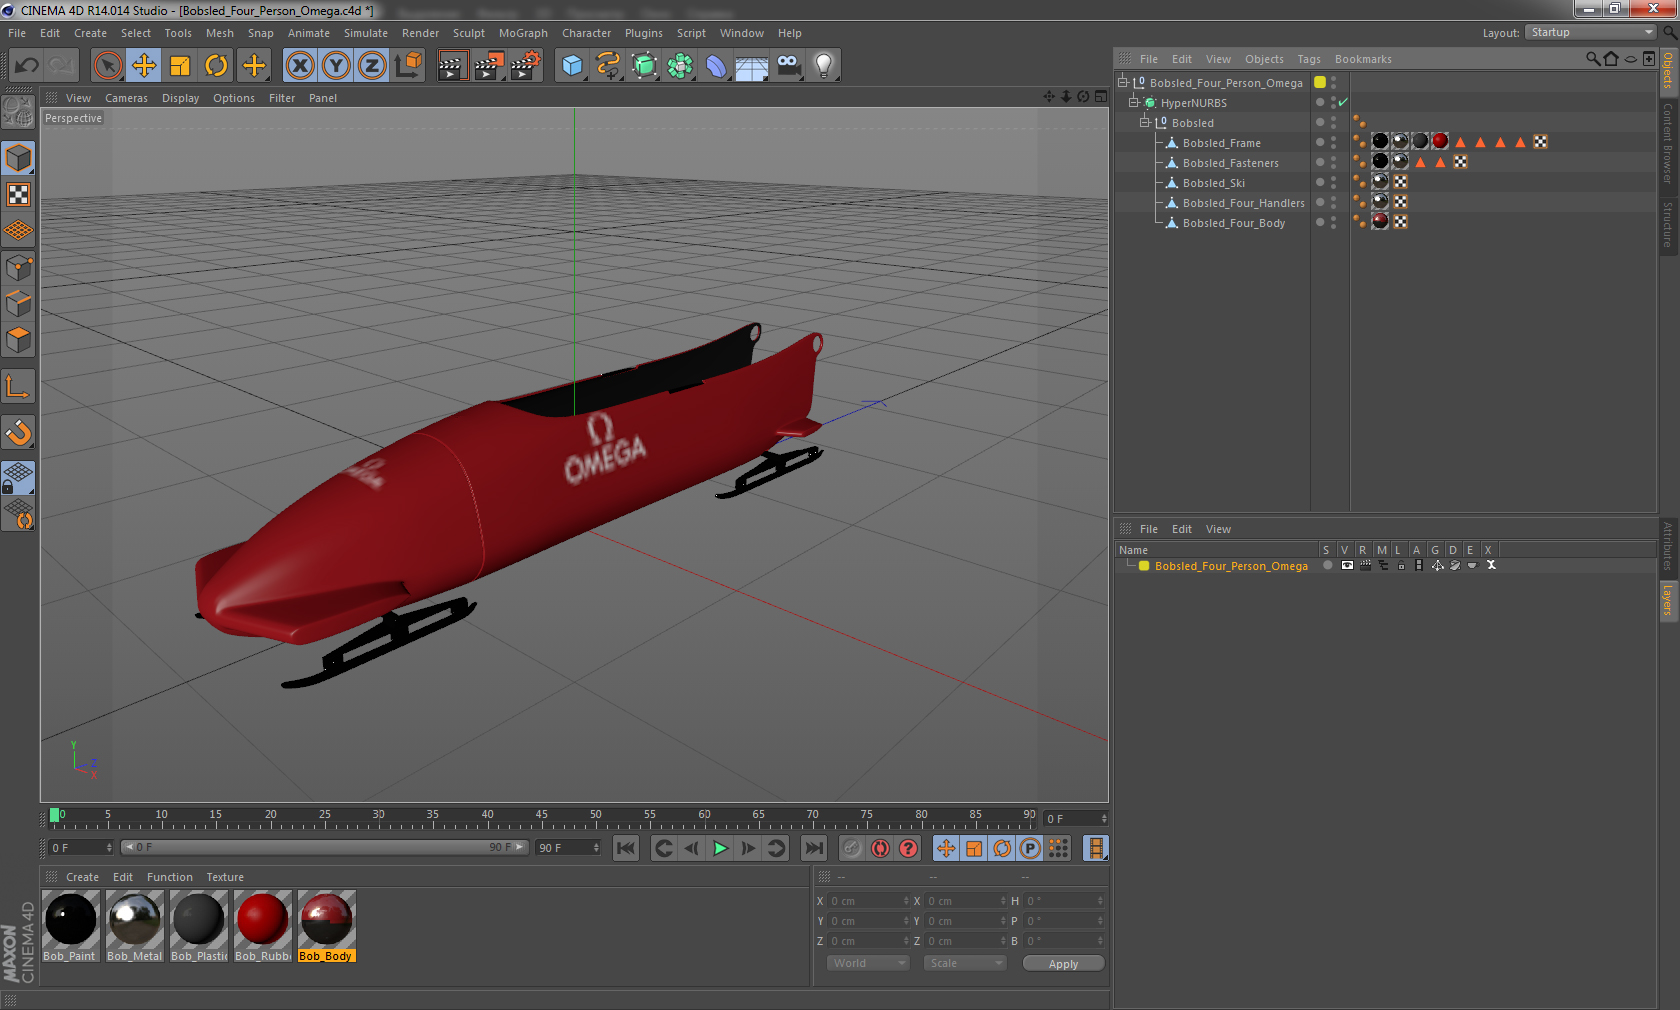Select Bobsled_Four_Handlers in object tree
The height and width of the screenshot is (1010, 1680).
1243,203
